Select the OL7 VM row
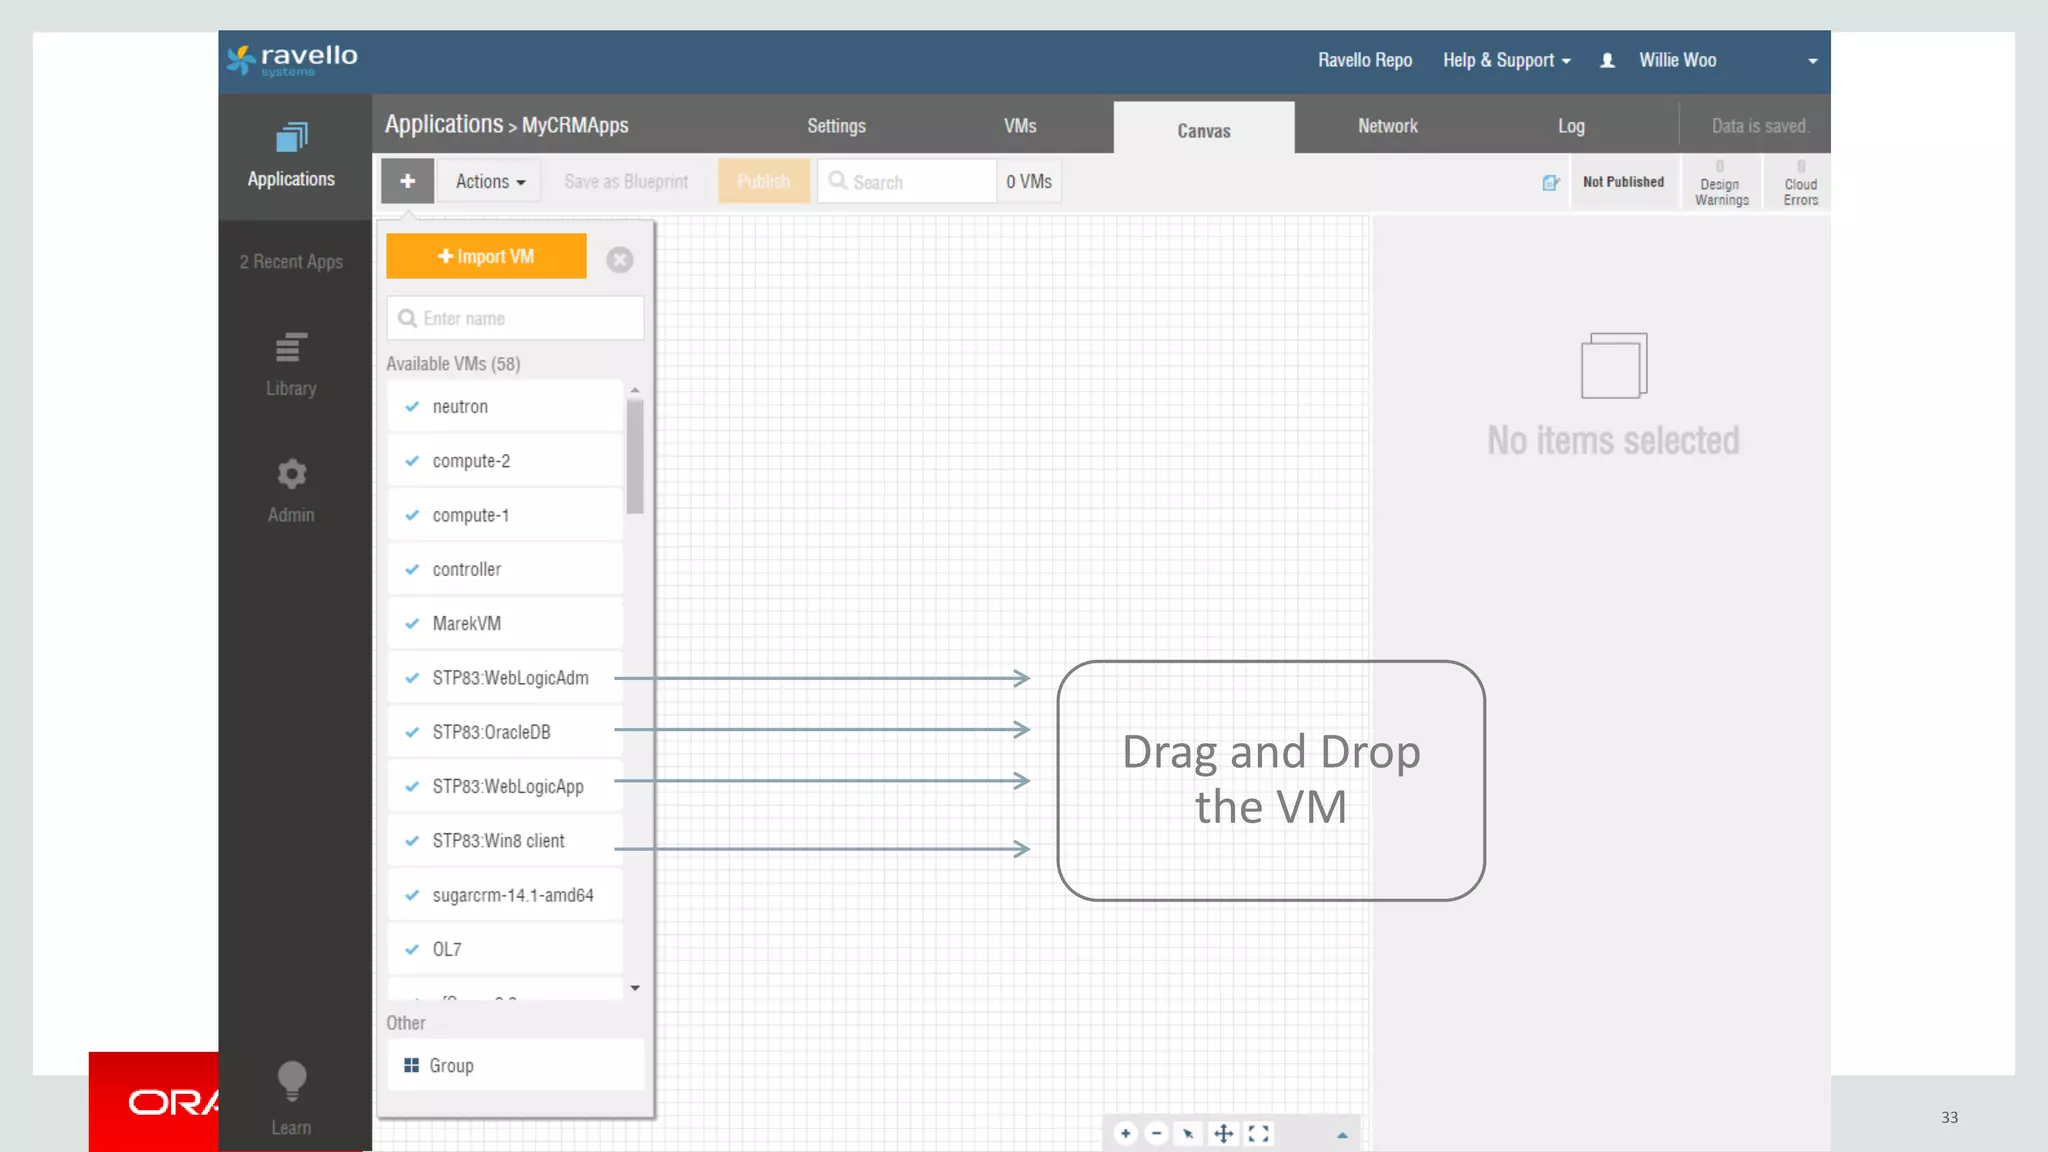This screenshot has width=2048, height=1152. 505,949
